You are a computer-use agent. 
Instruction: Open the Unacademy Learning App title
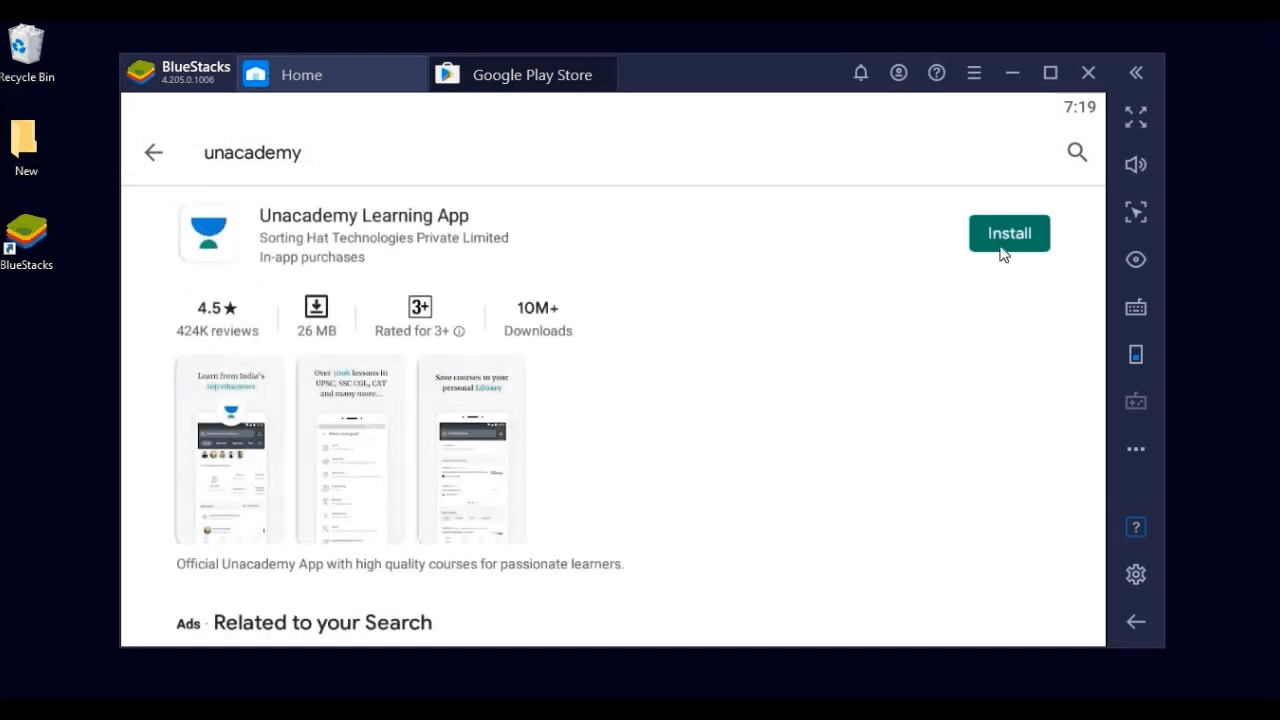point(364,216)
